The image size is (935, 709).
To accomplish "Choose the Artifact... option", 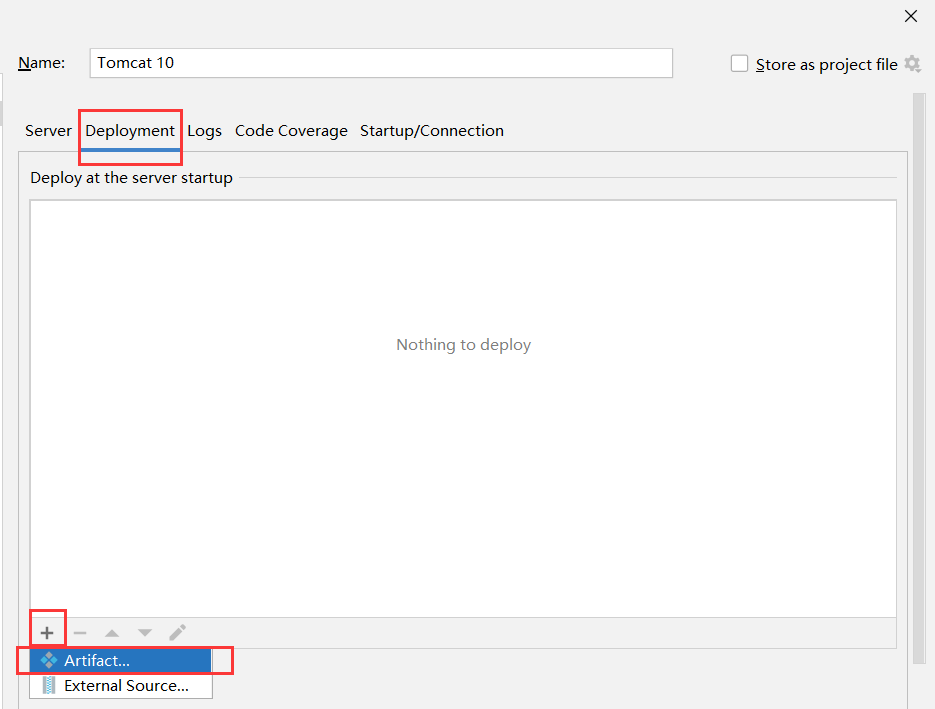I will coord(97,660).
